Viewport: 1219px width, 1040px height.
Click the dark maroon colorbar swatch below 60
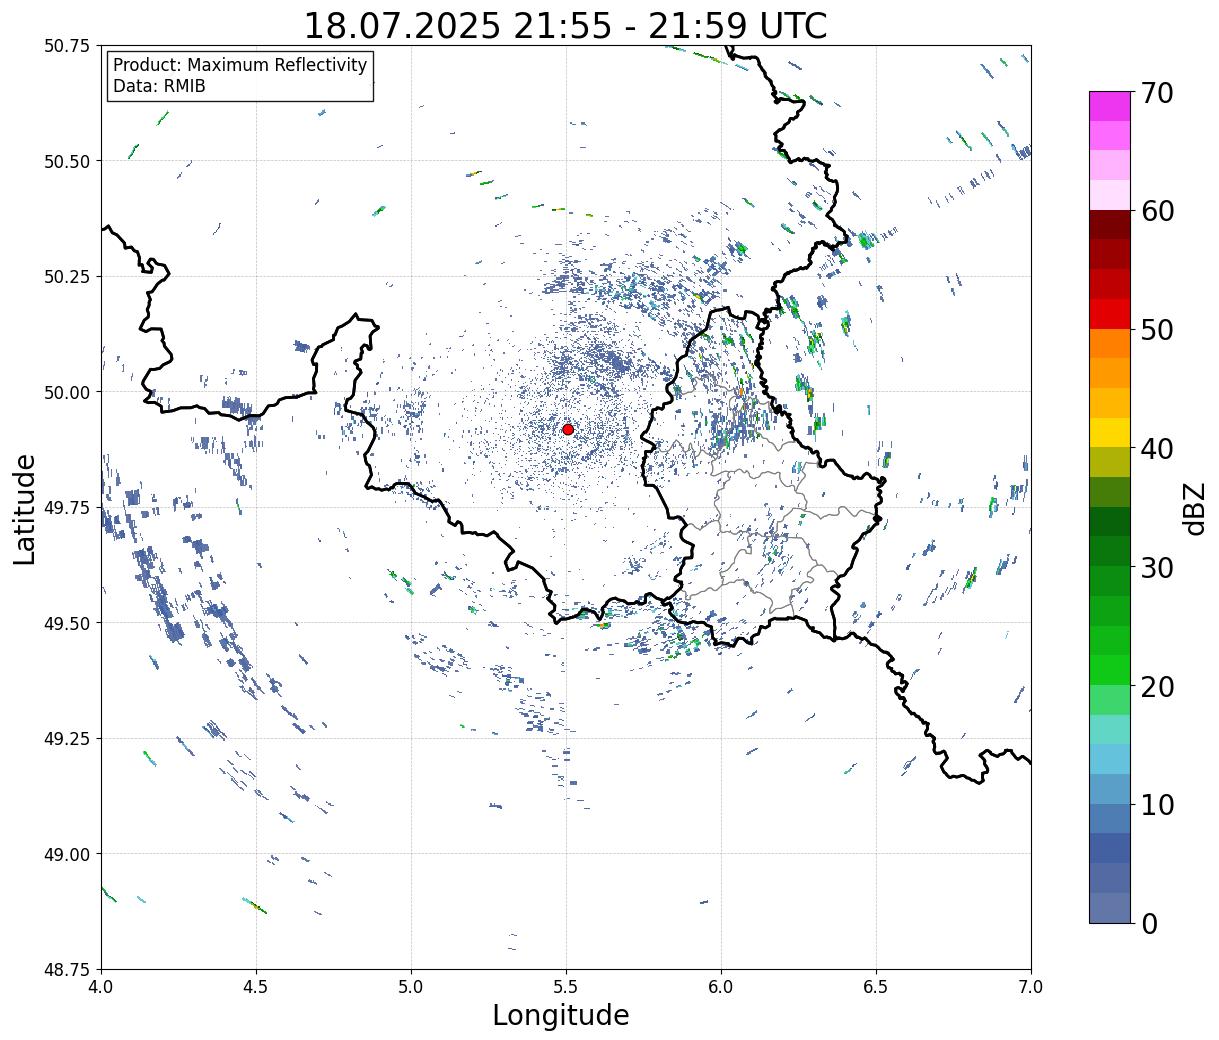1110,225
